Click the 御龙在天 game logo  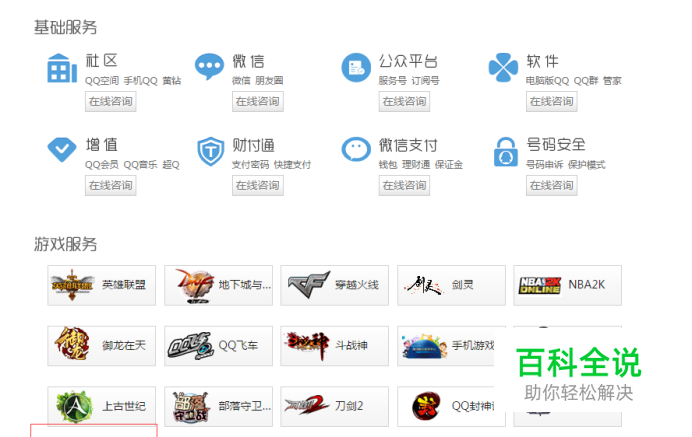[72, 344]
